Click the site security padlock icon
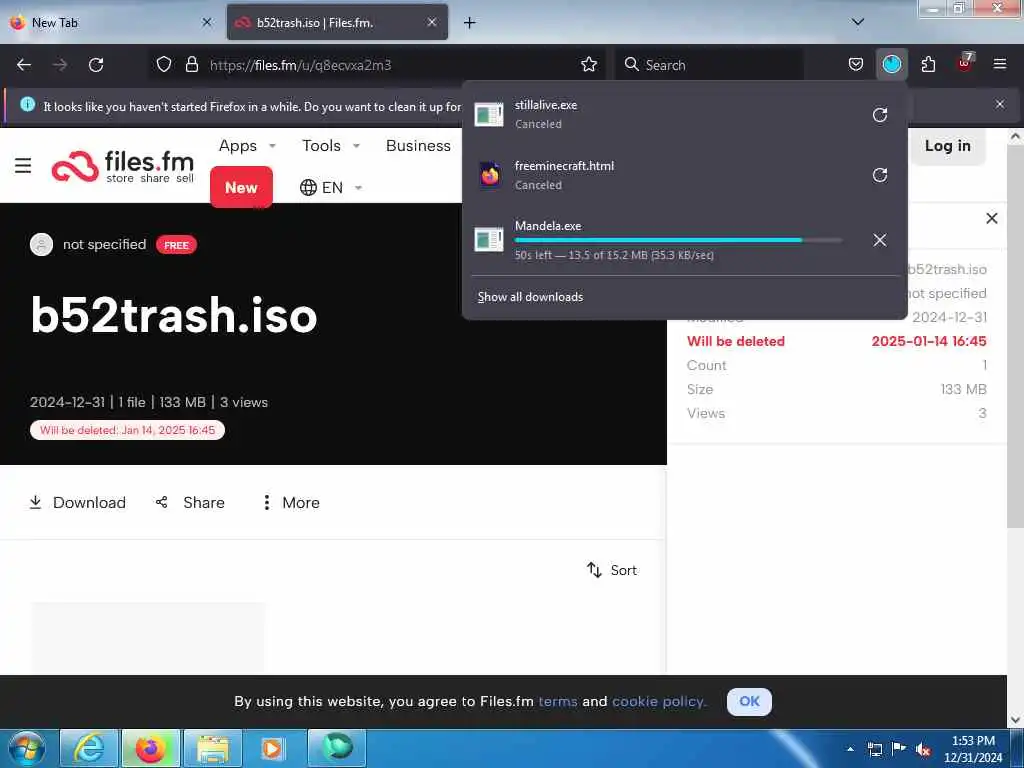Screen dimensions: 1024x768 coord(191,65)
